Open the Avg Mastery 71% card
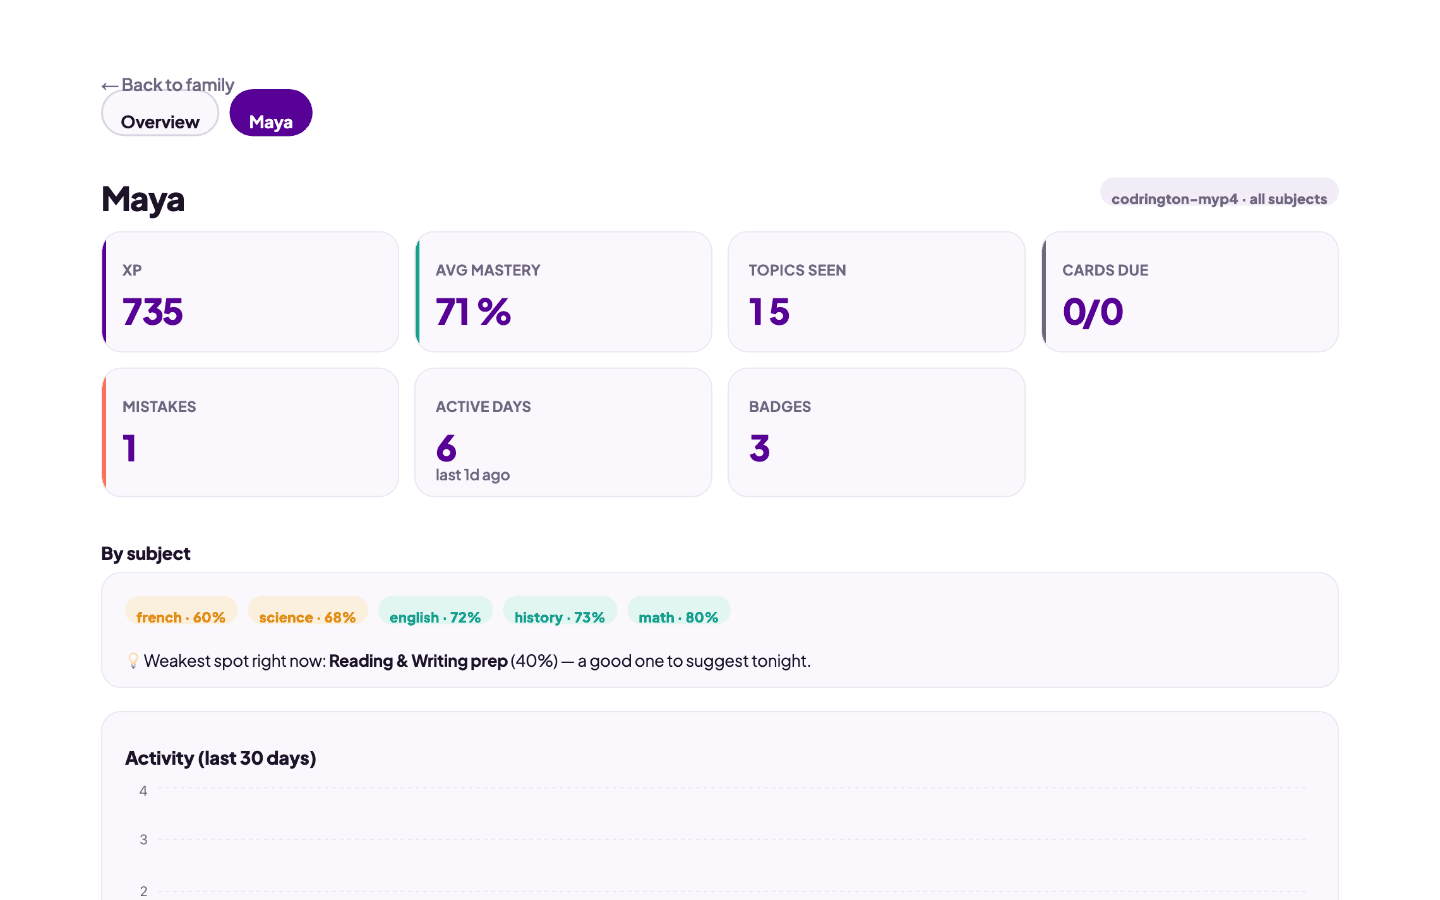 pos(563,292)
